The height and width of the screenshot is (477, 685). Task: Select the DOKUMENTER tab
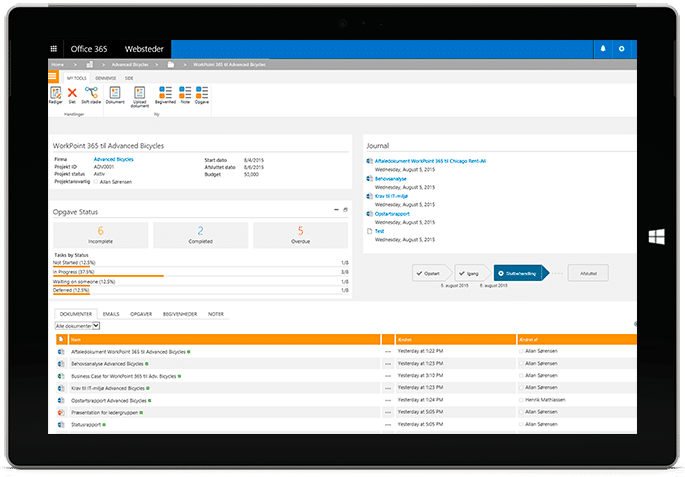[76, 314]
